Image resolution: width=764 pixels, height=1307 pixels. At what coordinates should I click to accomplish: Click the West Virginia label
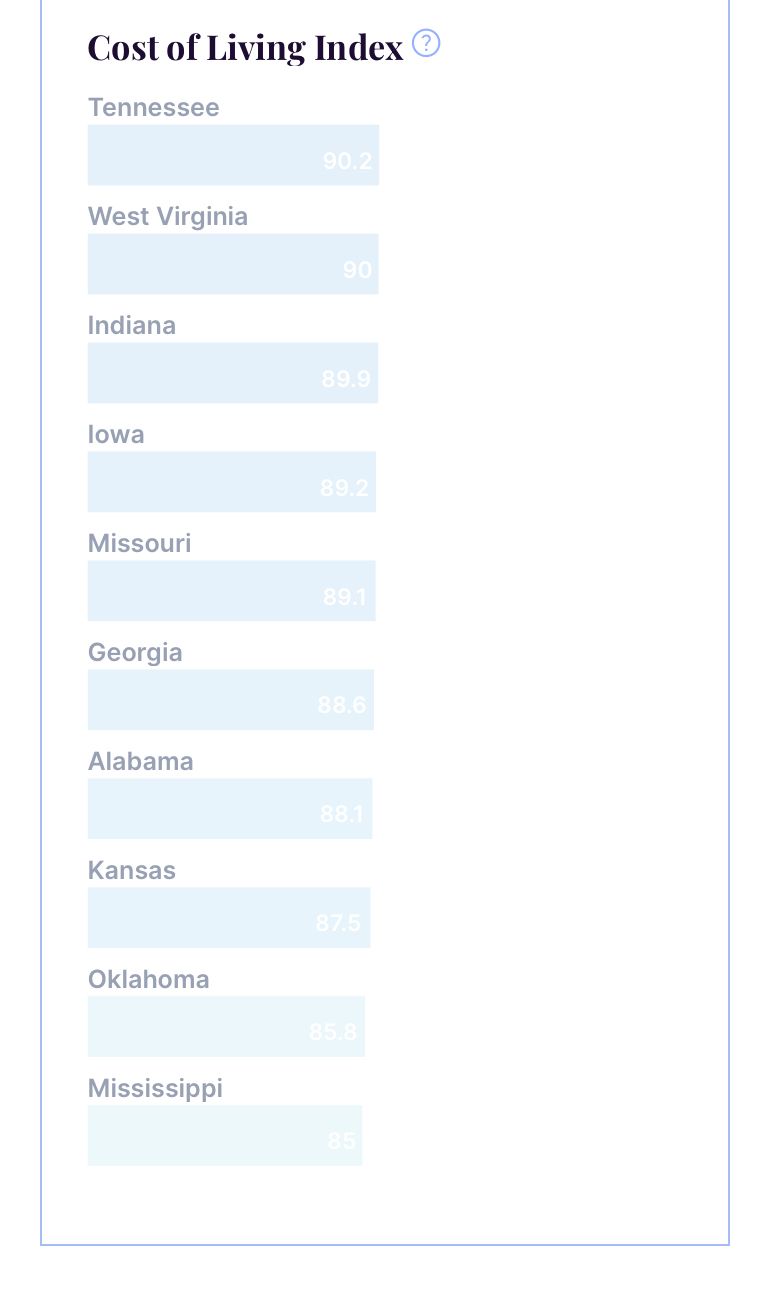coord(168,217)
